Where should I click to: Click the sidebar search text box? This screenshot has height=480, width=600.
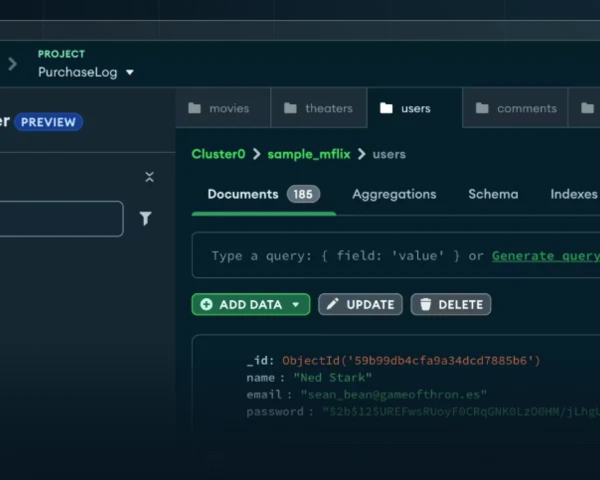[60, 218]
